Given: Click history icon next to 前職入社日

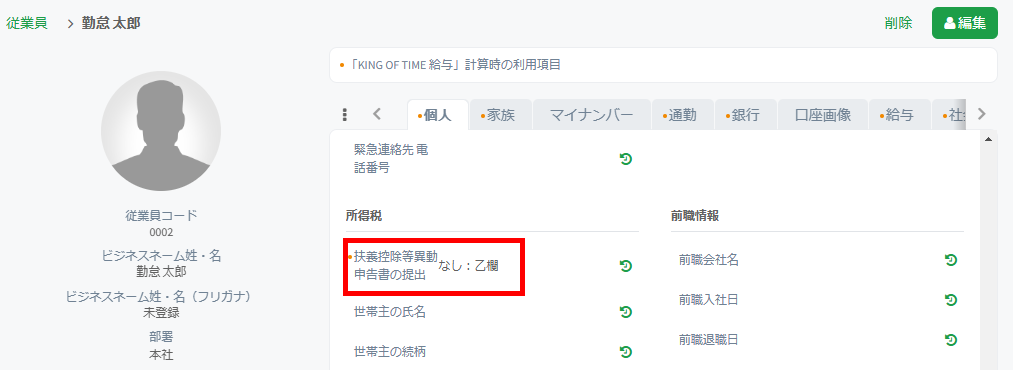Looking at the screenshot, I should pos(950,300).
